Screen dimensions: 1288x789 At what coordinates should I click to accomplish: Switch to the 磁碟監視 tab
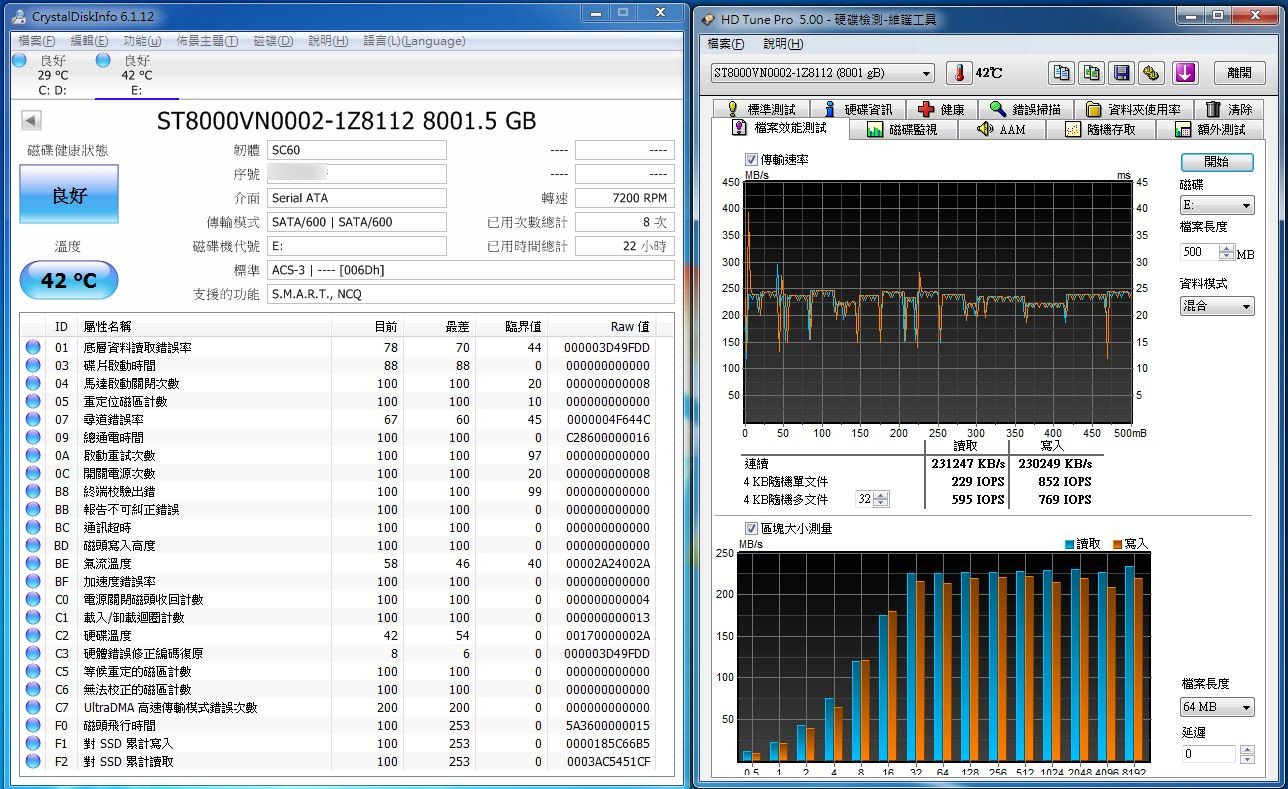903,129
